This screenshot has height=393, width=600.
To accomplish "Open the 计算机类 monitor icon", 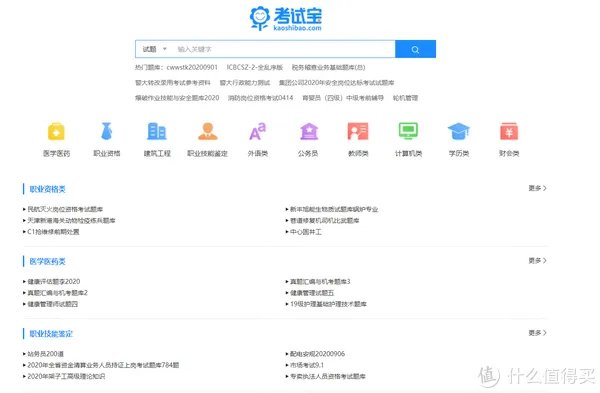I will coord(408,131).
